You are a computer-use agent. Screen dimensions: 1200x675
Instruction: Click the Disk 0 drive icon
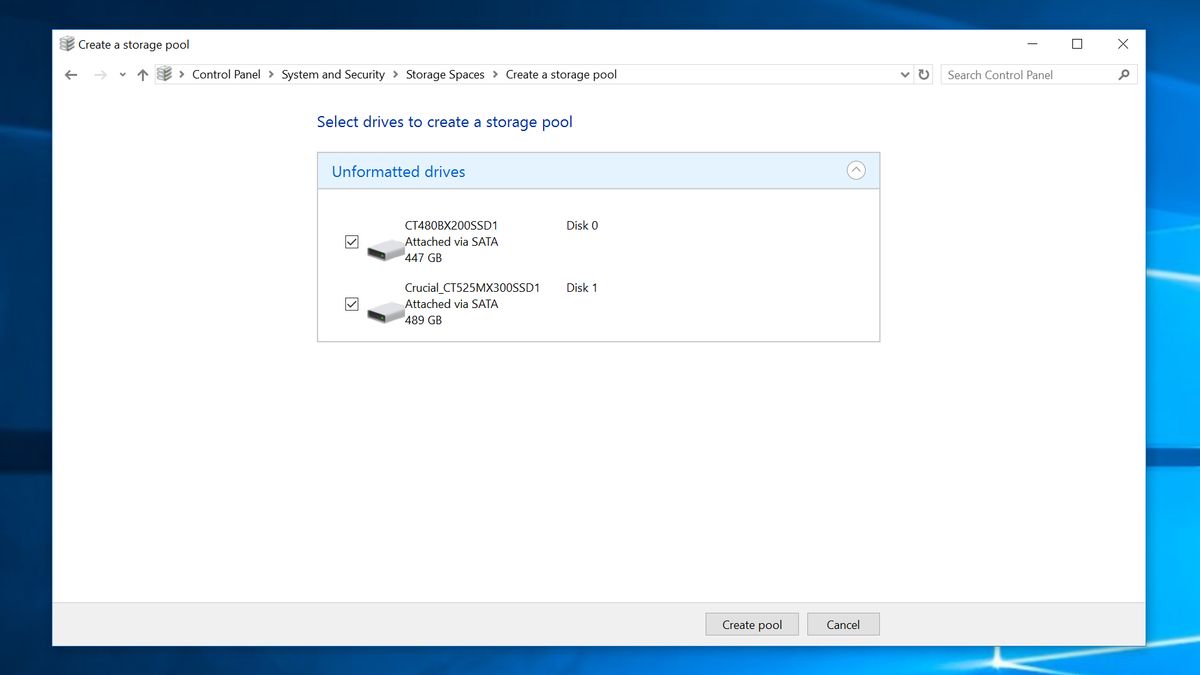(x=385, y=249)
